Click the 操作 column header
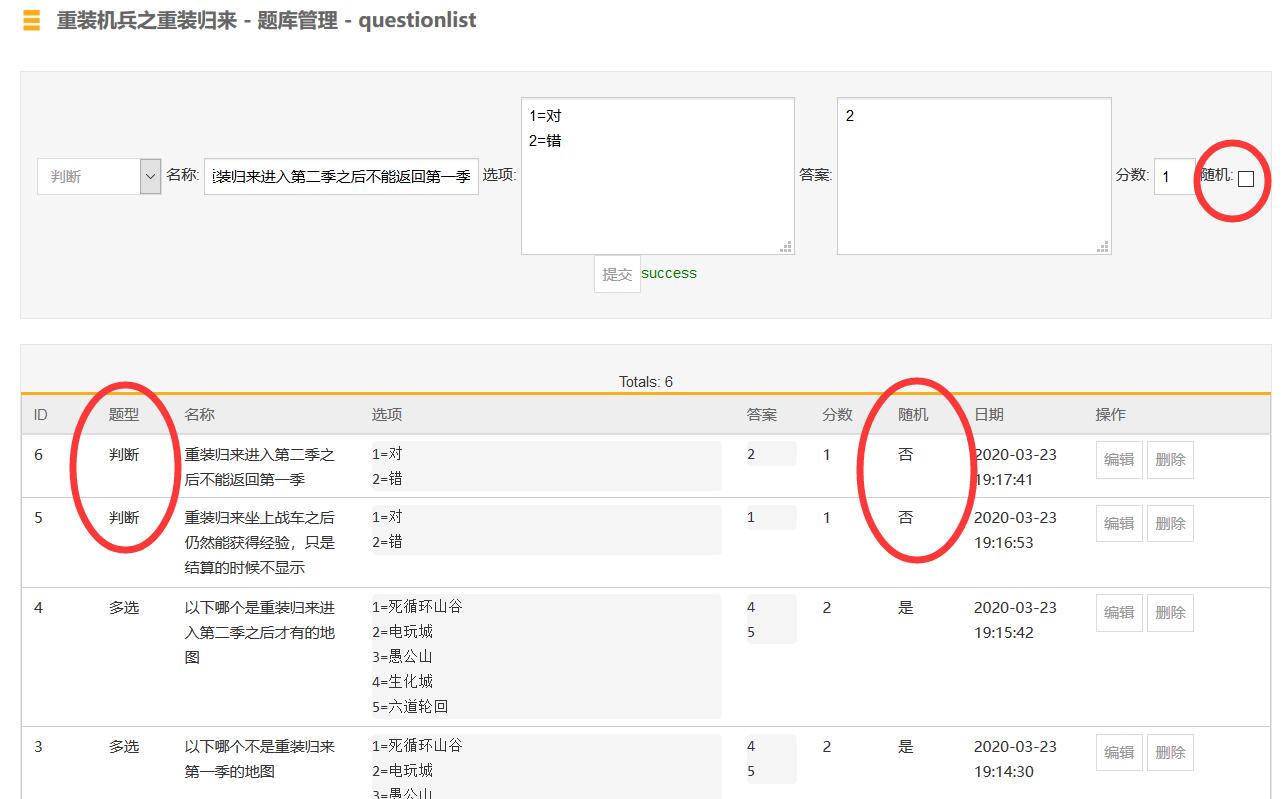The height and width of the screenshot is (799, 1283). coord(1111,414)
